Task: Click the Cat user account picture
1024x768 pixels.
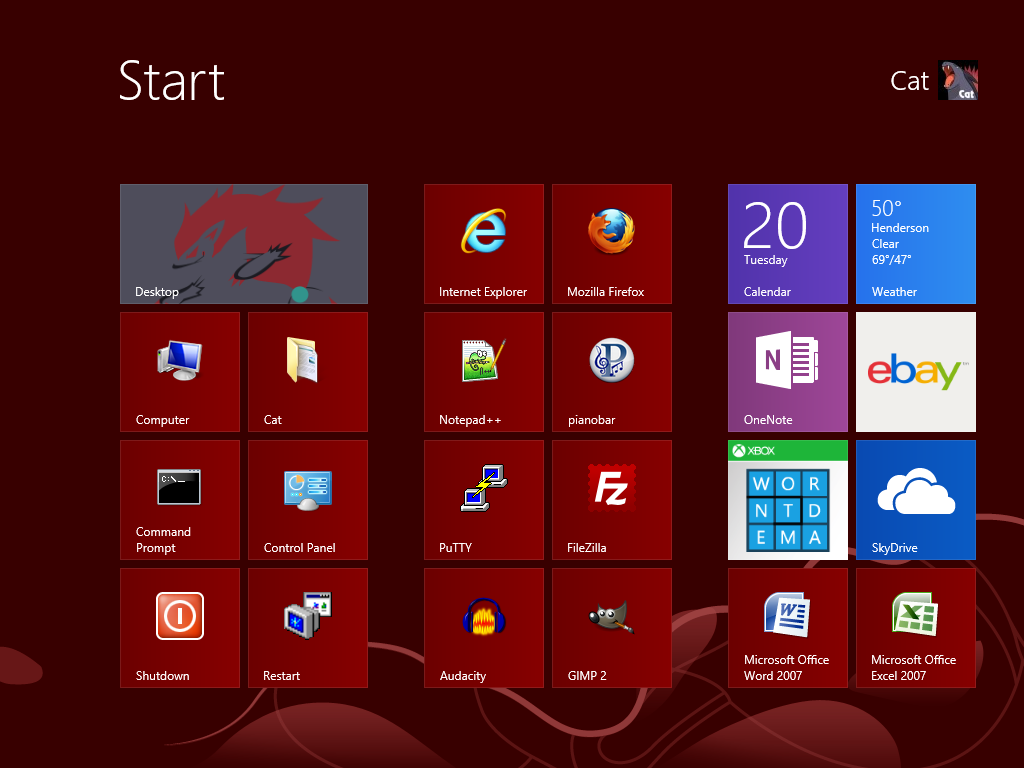Action: (x=957, y=81)
